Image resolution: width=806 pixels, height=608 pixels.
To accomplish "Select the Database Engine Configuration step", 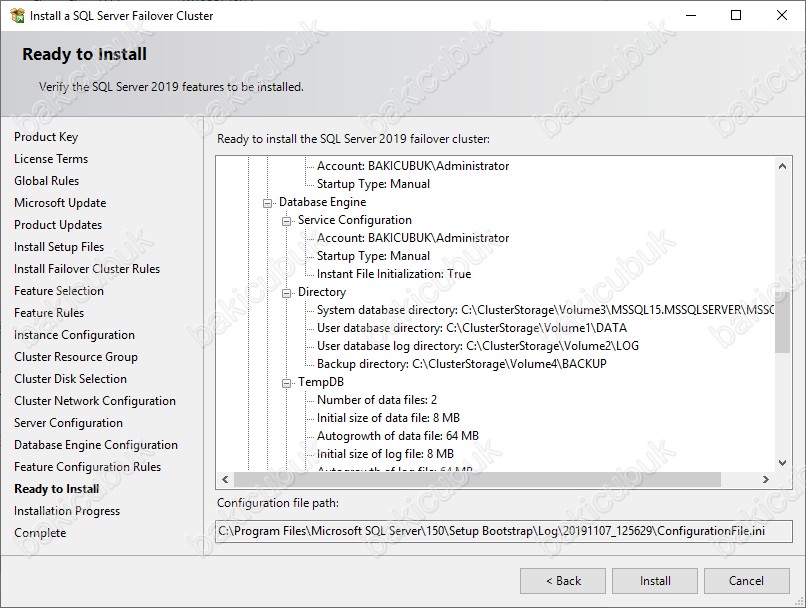I will click(x=96, y=445).
